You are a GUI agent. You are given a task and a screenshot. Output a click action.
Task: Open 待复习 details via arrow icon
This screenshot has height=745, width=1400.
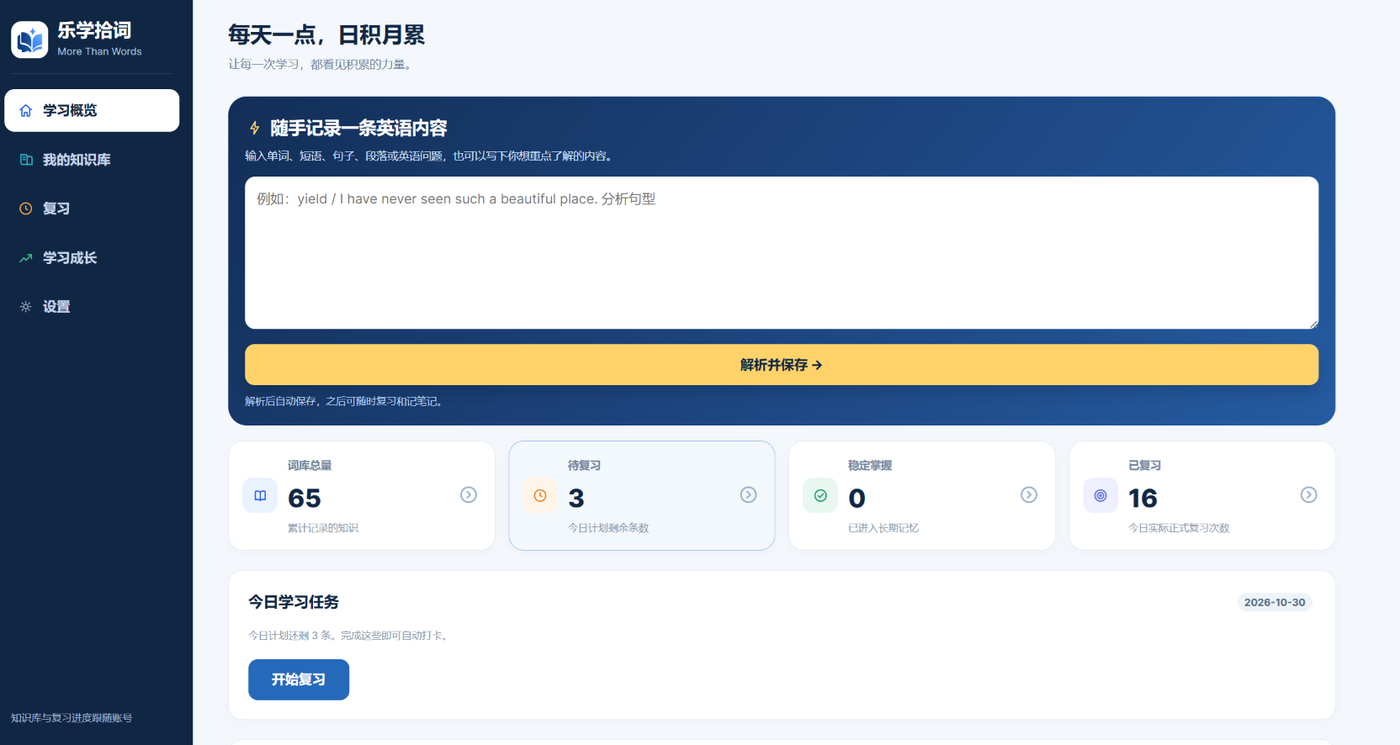click(748, 495)
